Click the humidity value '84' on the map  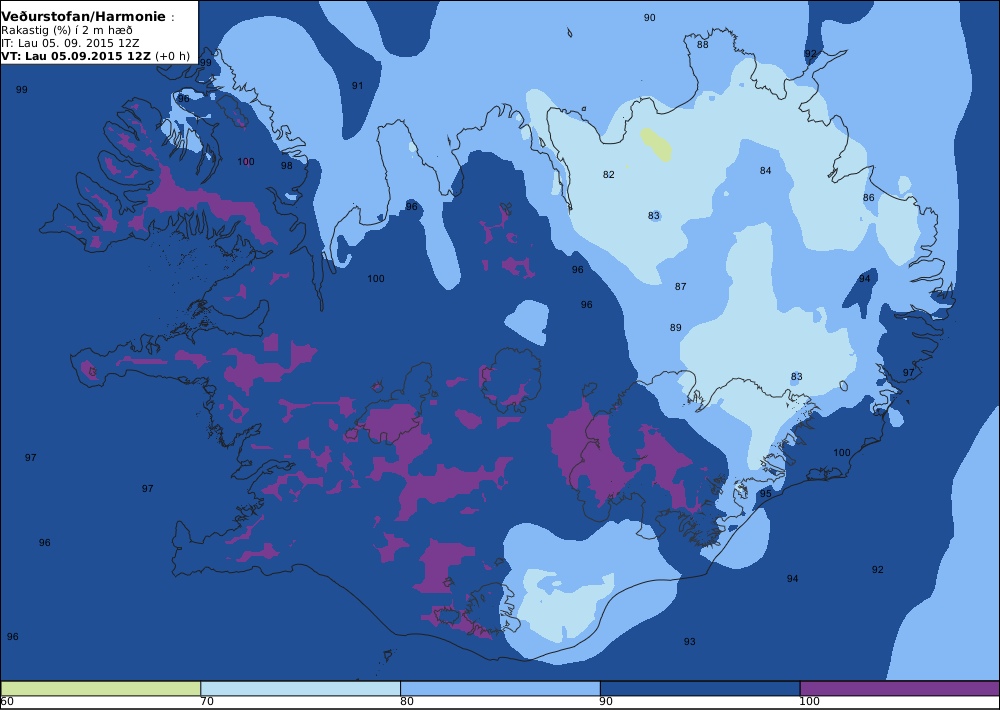tap(765, 171)
